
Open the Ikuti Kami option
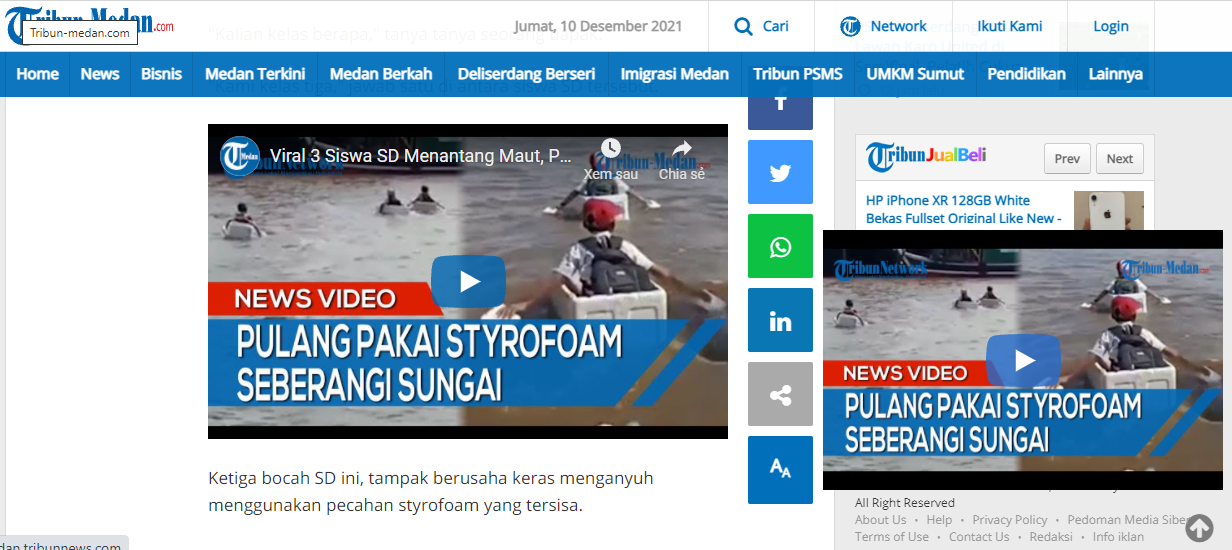(x=1009, y=26)
